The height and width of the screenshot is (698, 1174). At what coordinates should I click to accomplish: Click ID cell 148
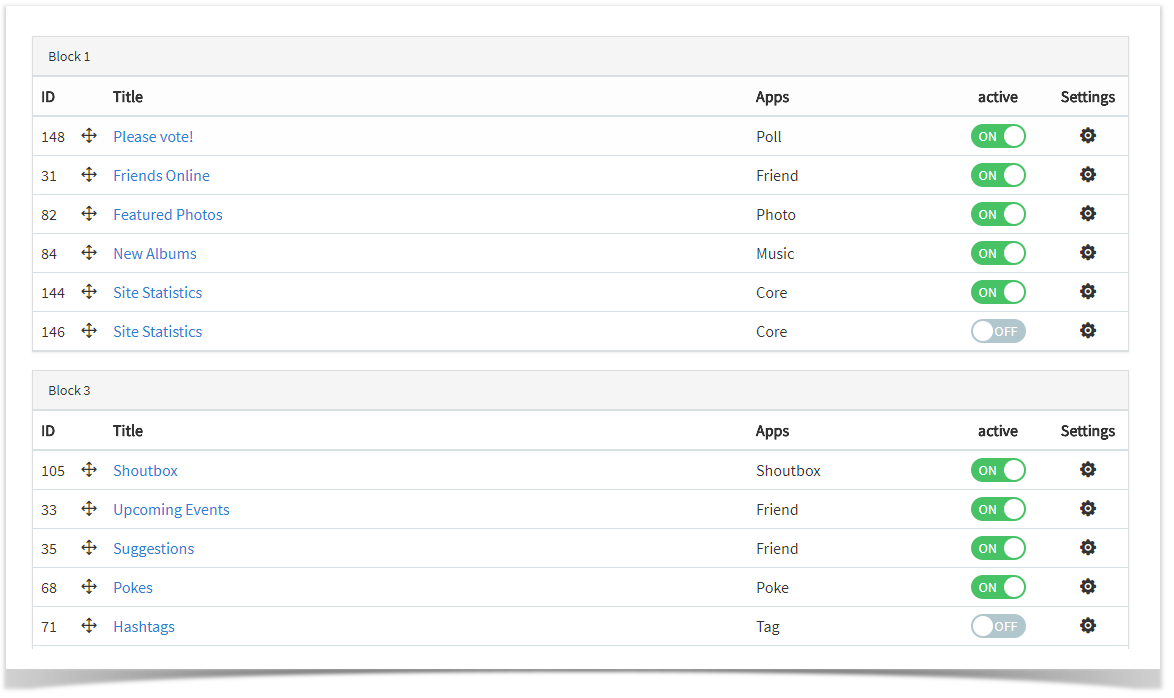53,137
